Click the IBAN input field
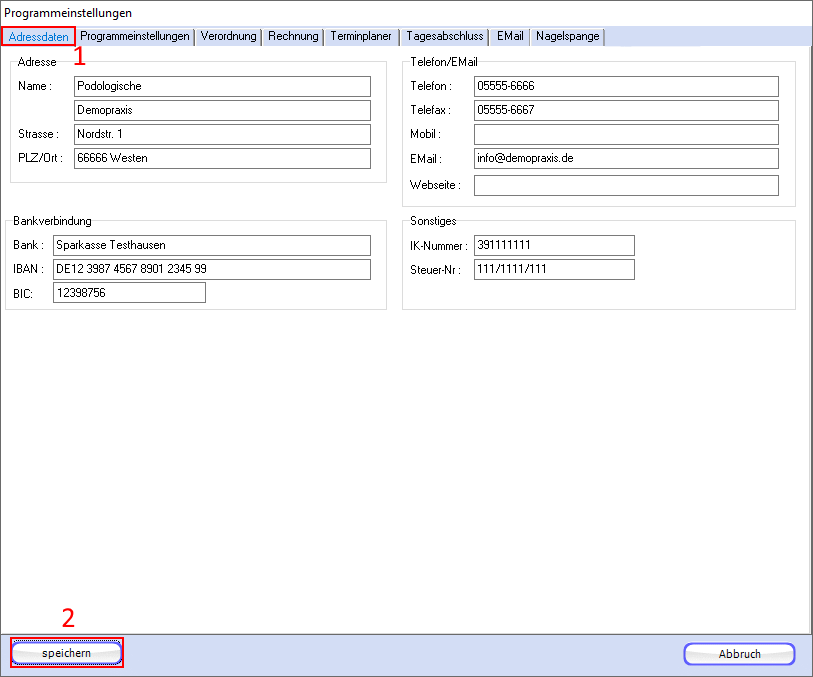Screen dimensions: 813x677 coord(211,269)
